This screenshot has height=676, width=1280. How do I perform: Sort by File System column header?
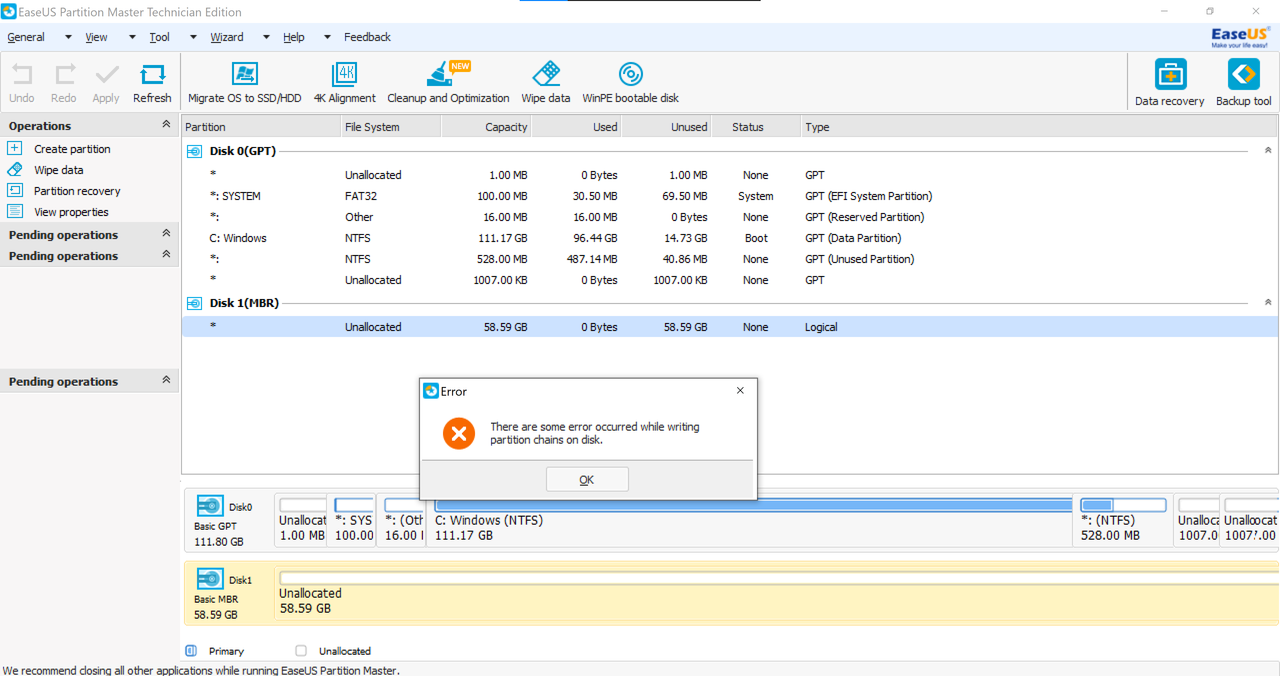pyautogui.click(x=391, y=127)
